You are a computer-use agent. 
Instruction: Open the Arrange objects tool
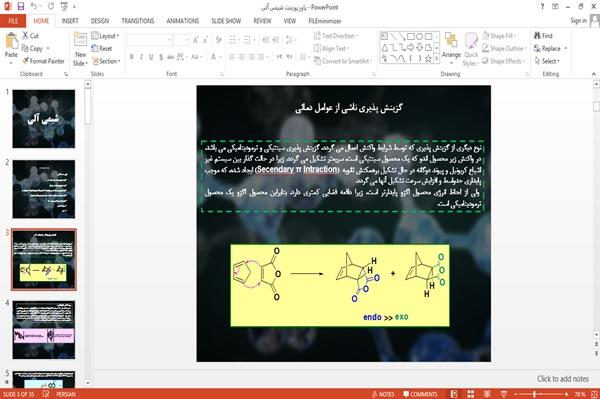[451, 48]
